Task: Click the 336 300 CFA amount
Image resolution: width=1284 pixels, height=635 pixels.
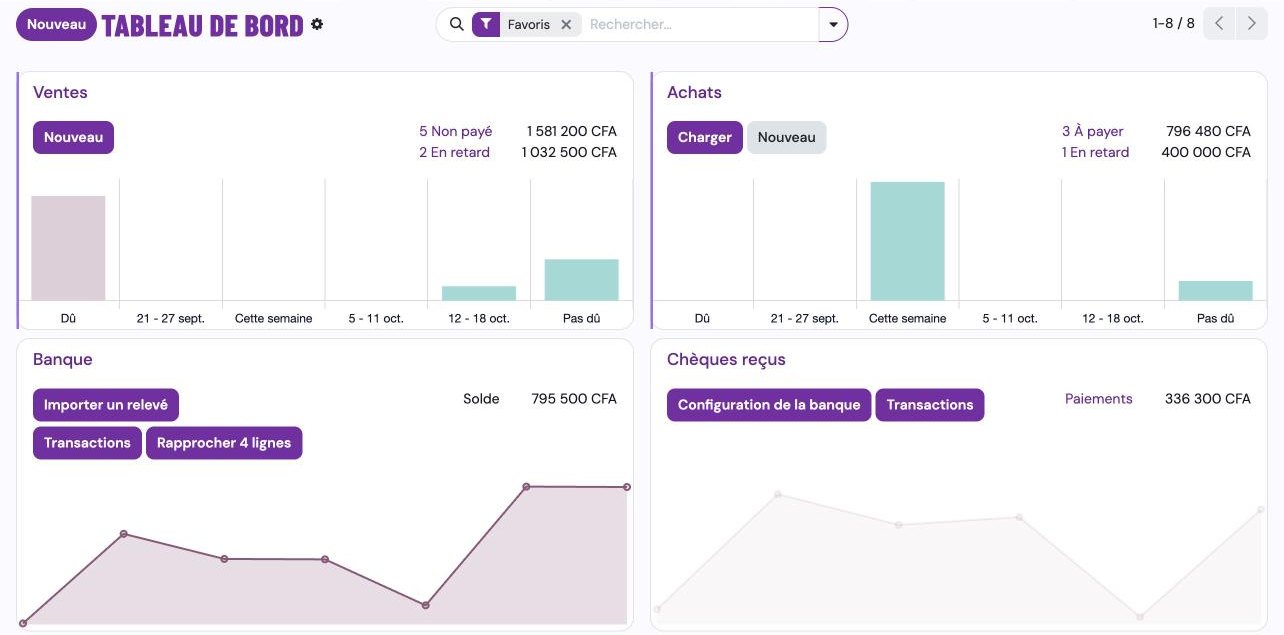Action: click(1208, 398)
